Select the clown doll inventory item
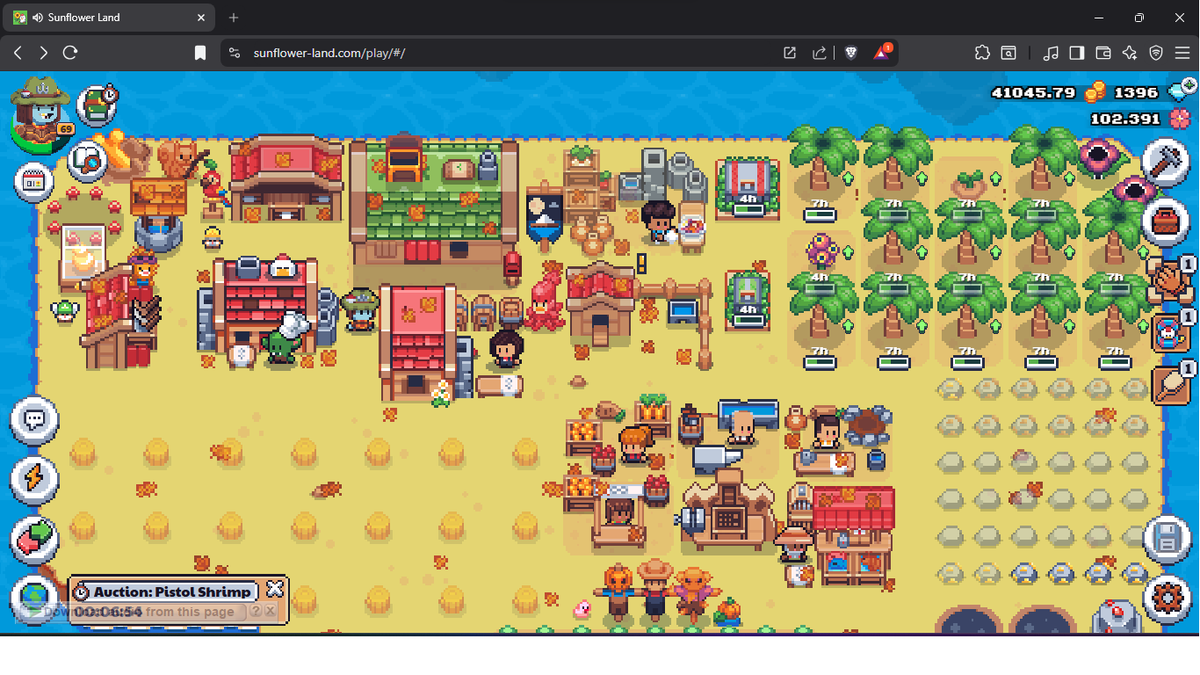The height and width of the screenshot is (675, 1200). click(1169, 332)
